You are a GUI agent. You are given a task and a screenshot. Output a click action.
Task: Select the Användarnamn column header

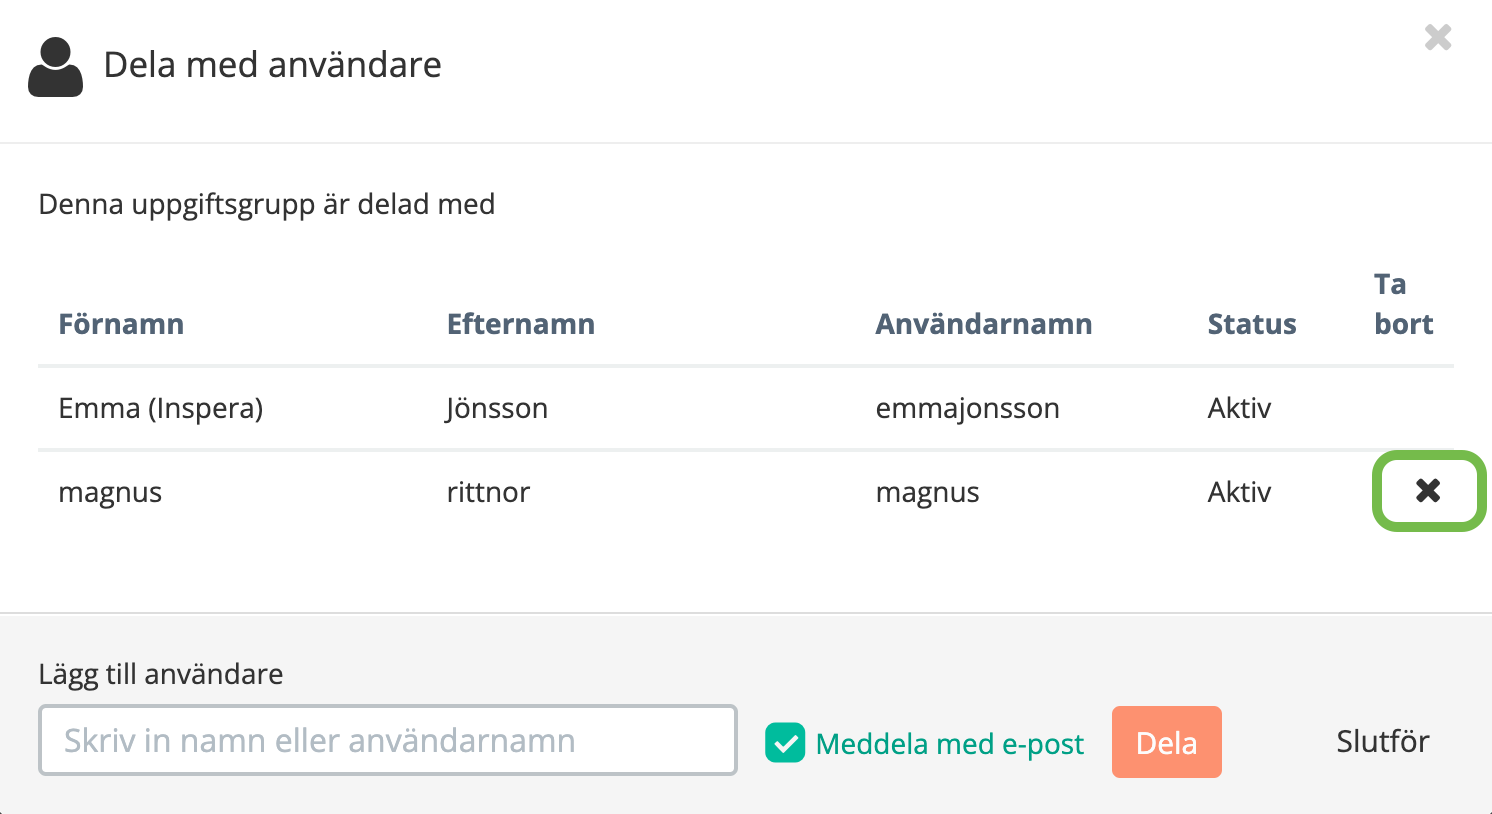click(x=984, y=324)
